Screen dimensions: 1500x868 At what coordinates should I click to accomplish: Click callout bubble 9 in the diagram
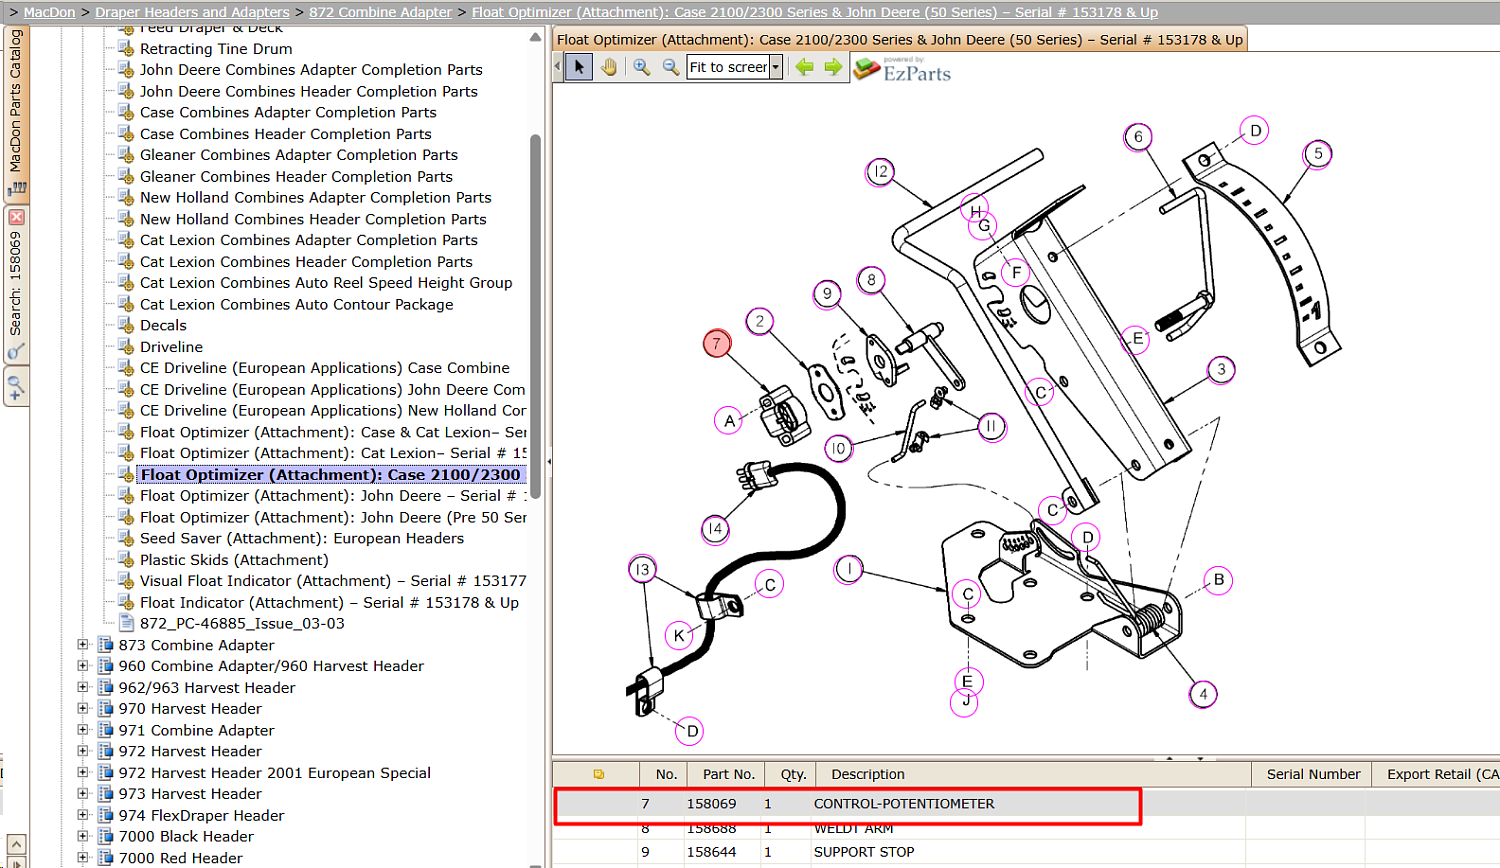click(x=827, y=294)
